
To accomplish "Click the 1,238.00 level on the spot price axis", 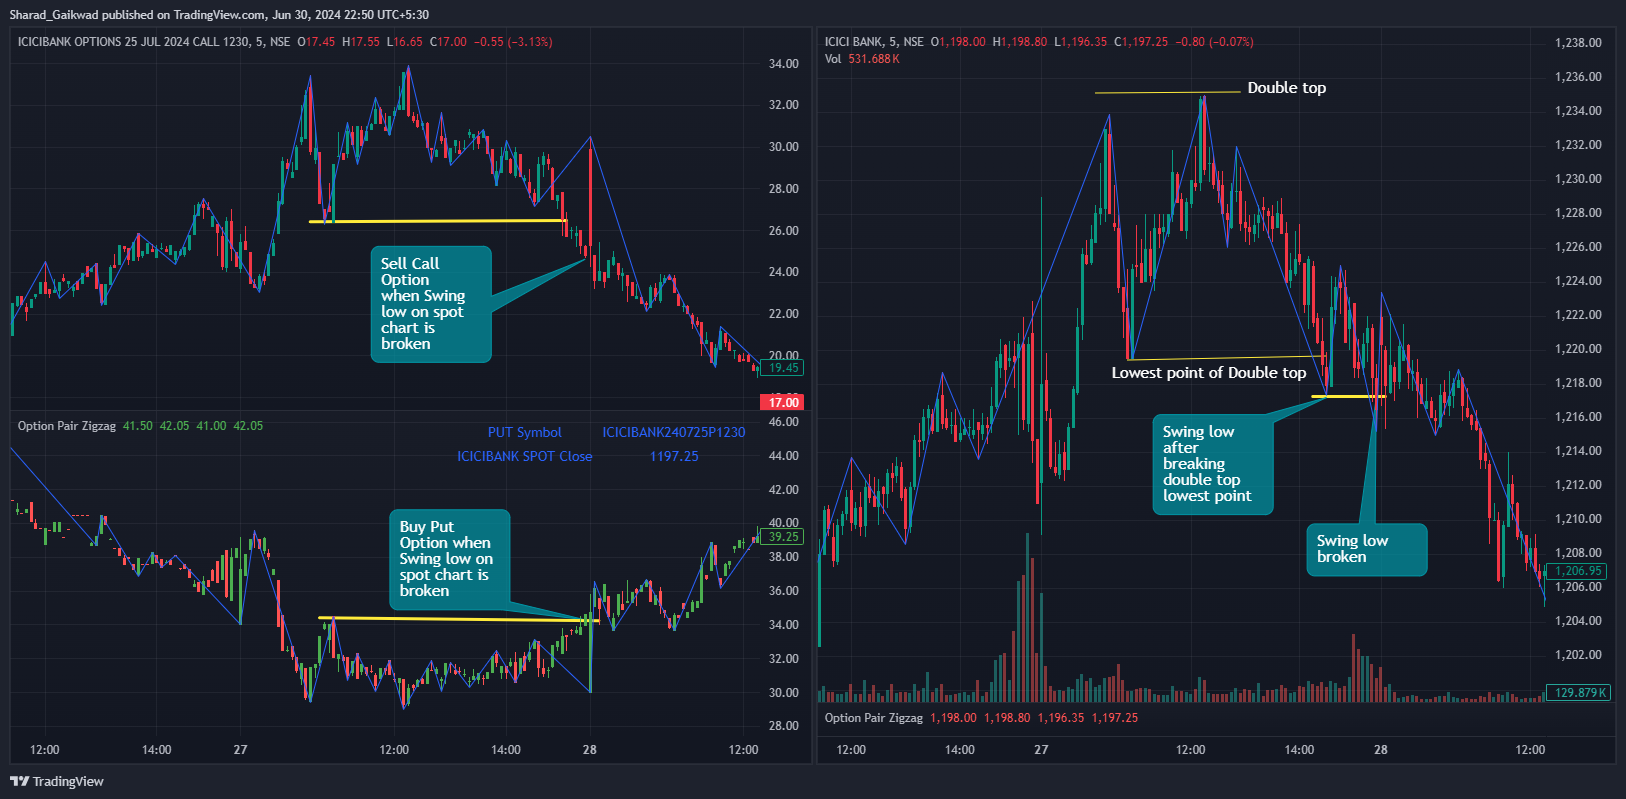I will click(x=1578, y=43).
